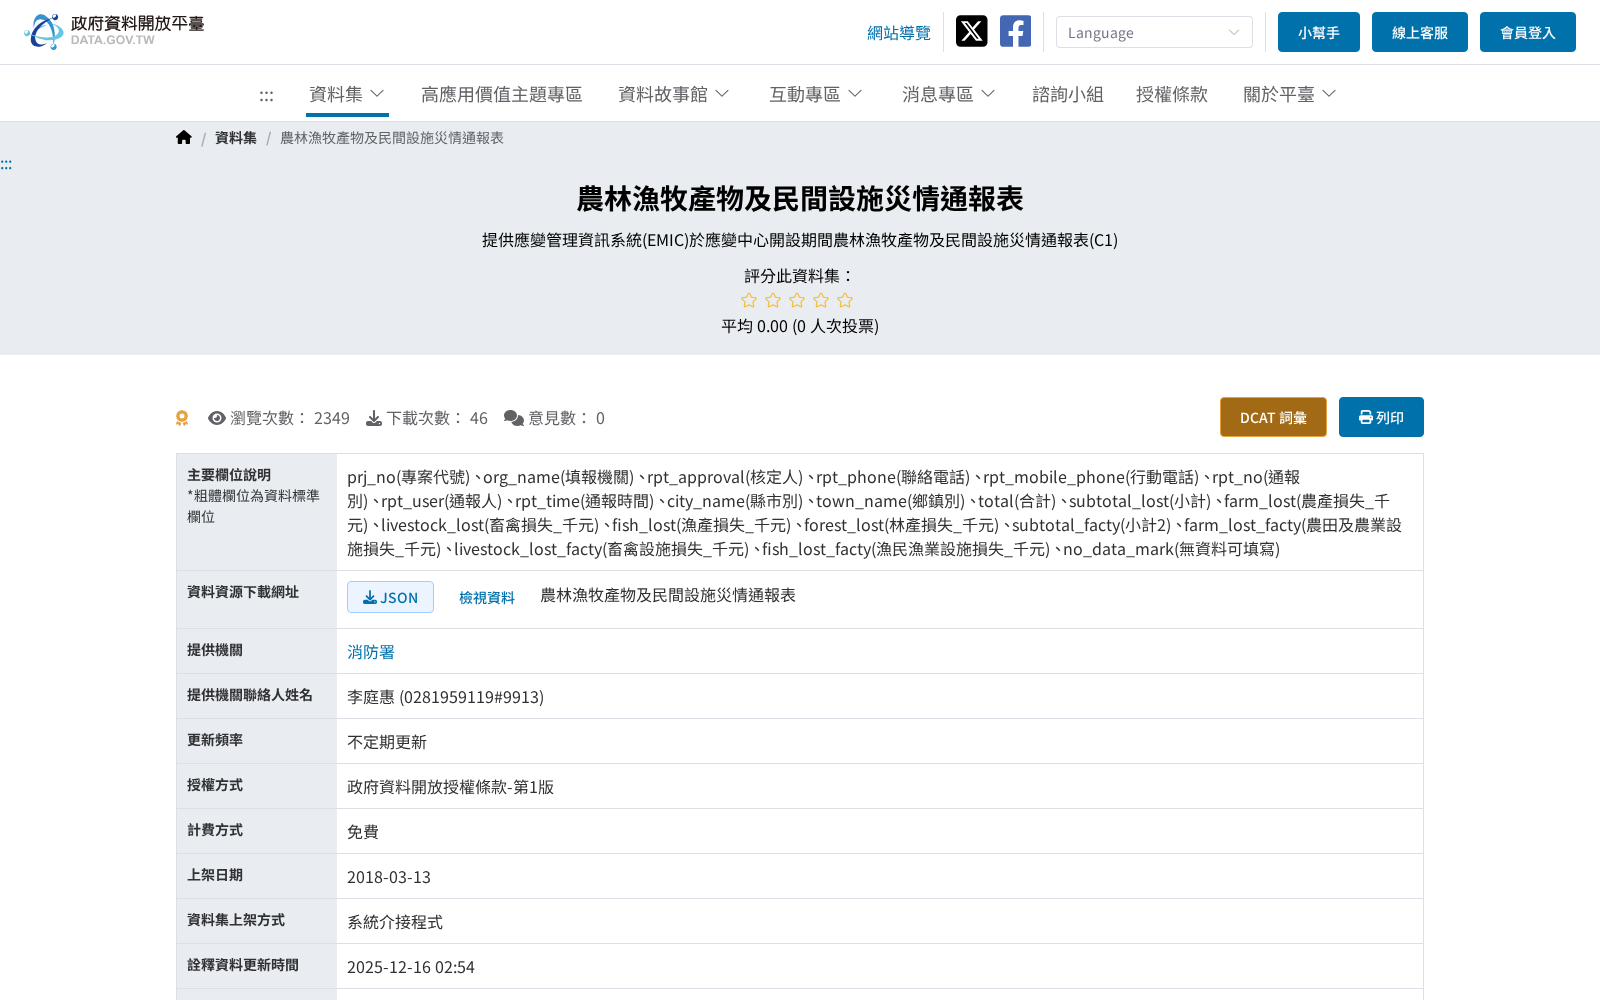Click the upload date 2018-03-13

click(389, 877)
